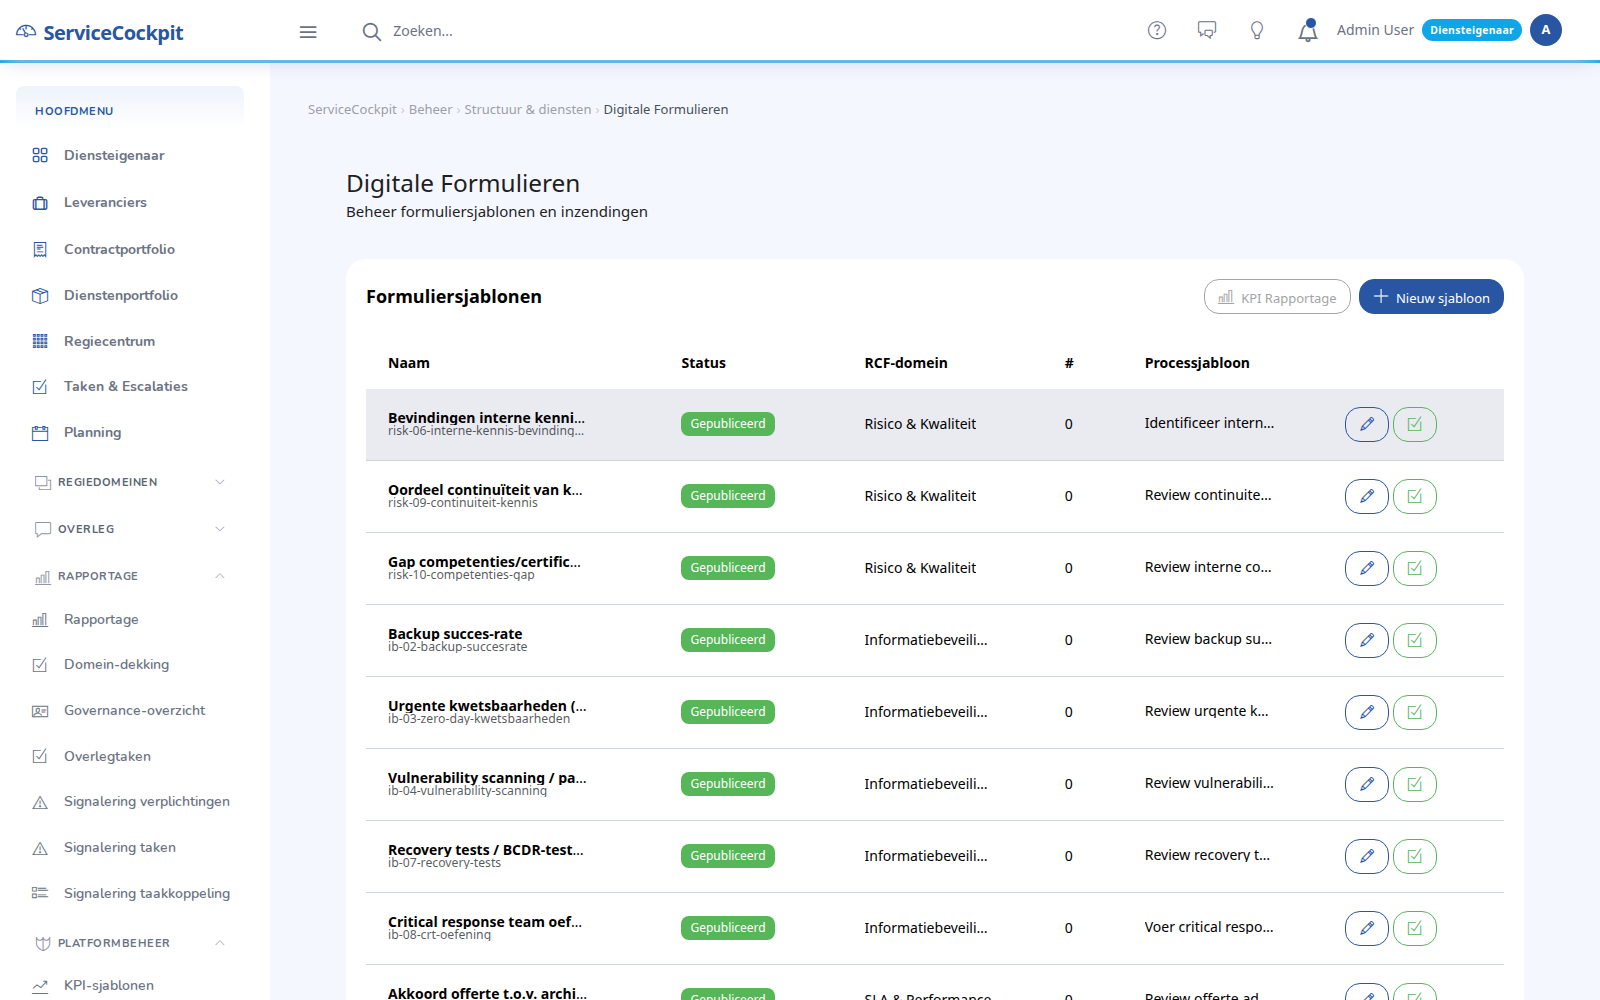Screen dimensions: 1600x1000
Task: Click the RCF-domein column header
Action: click(906, 363)
